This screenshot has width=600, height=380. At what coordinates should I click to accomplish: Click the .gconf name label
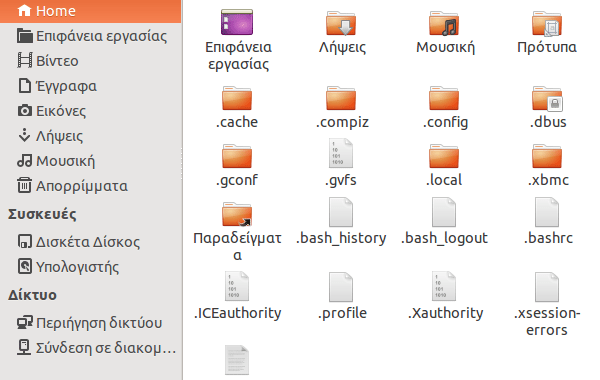click(237, 181)
